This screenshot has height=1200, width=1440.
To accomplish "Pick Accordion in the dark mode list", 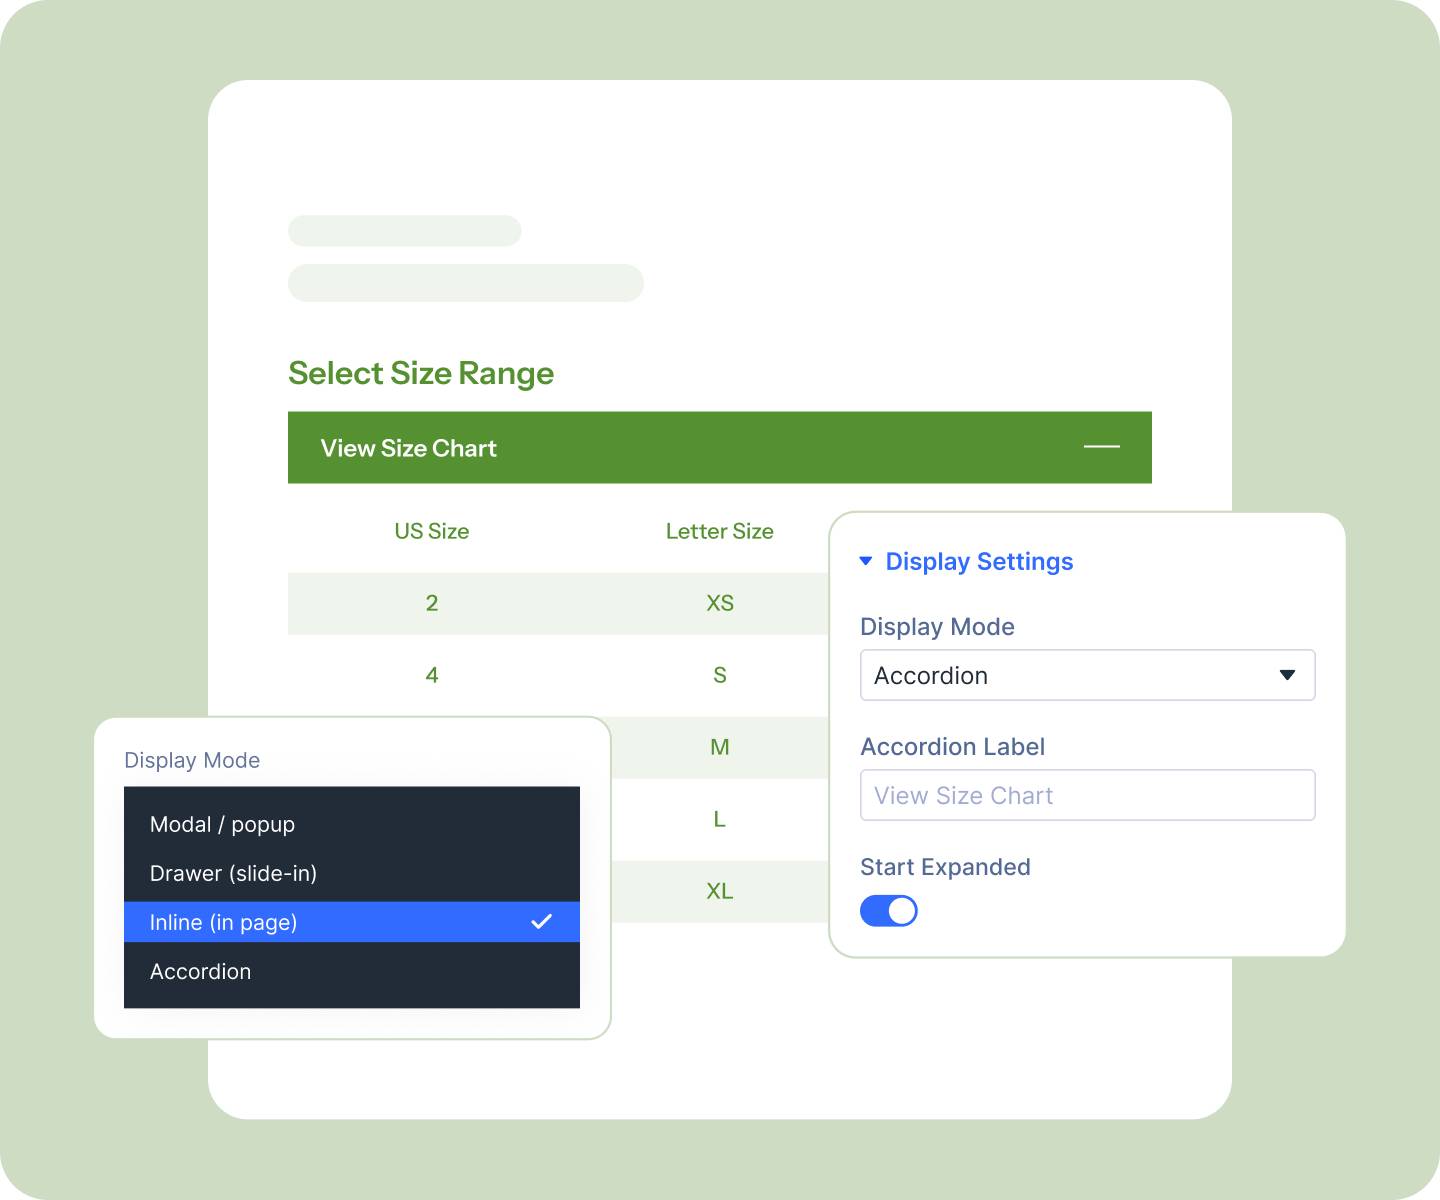I will pos(352,971).
